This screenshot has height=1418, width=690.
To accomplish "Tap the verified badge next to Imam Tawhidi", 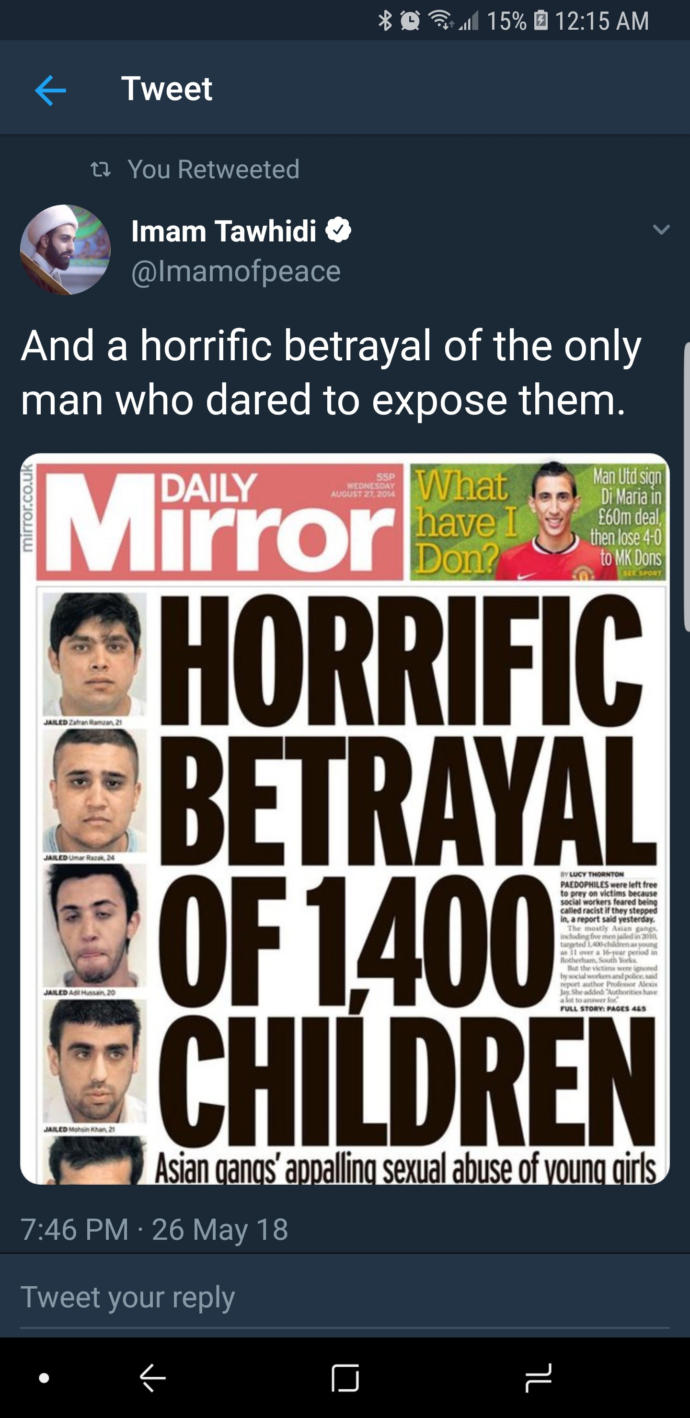I will 339,231.
